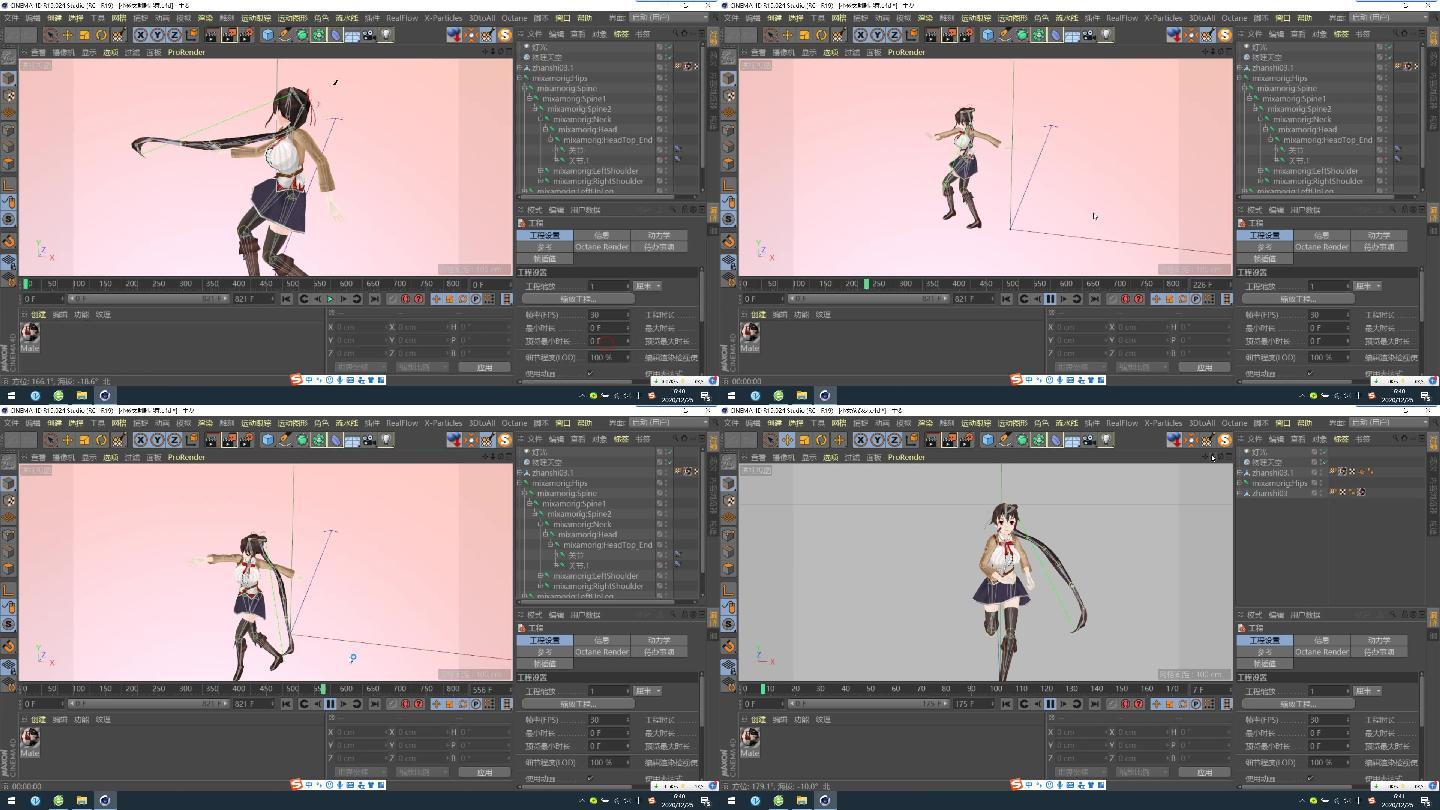
Task: Click orange Octane S icon in bottom-right window
Action: 1224,440
